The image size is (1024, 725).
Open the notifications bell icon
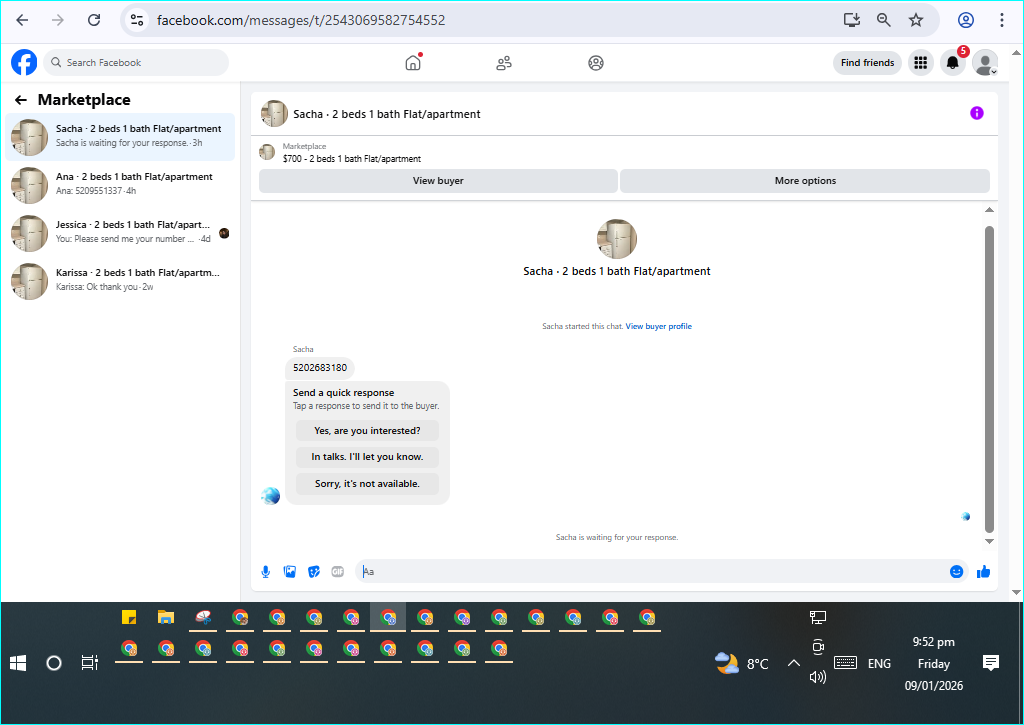click(x=953, y=63)
